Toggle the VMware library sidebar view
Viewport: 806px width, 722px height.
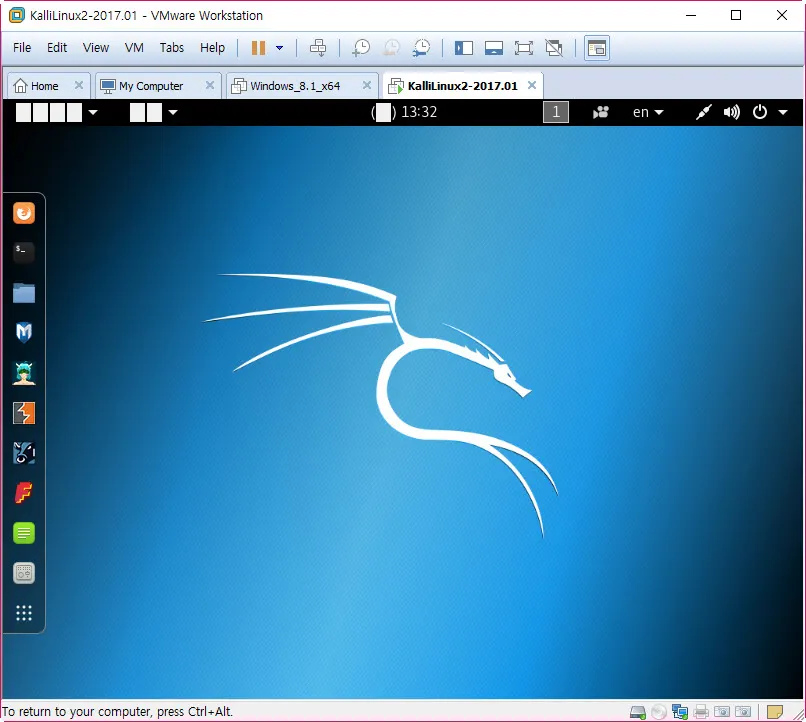(x=463, y=48)
